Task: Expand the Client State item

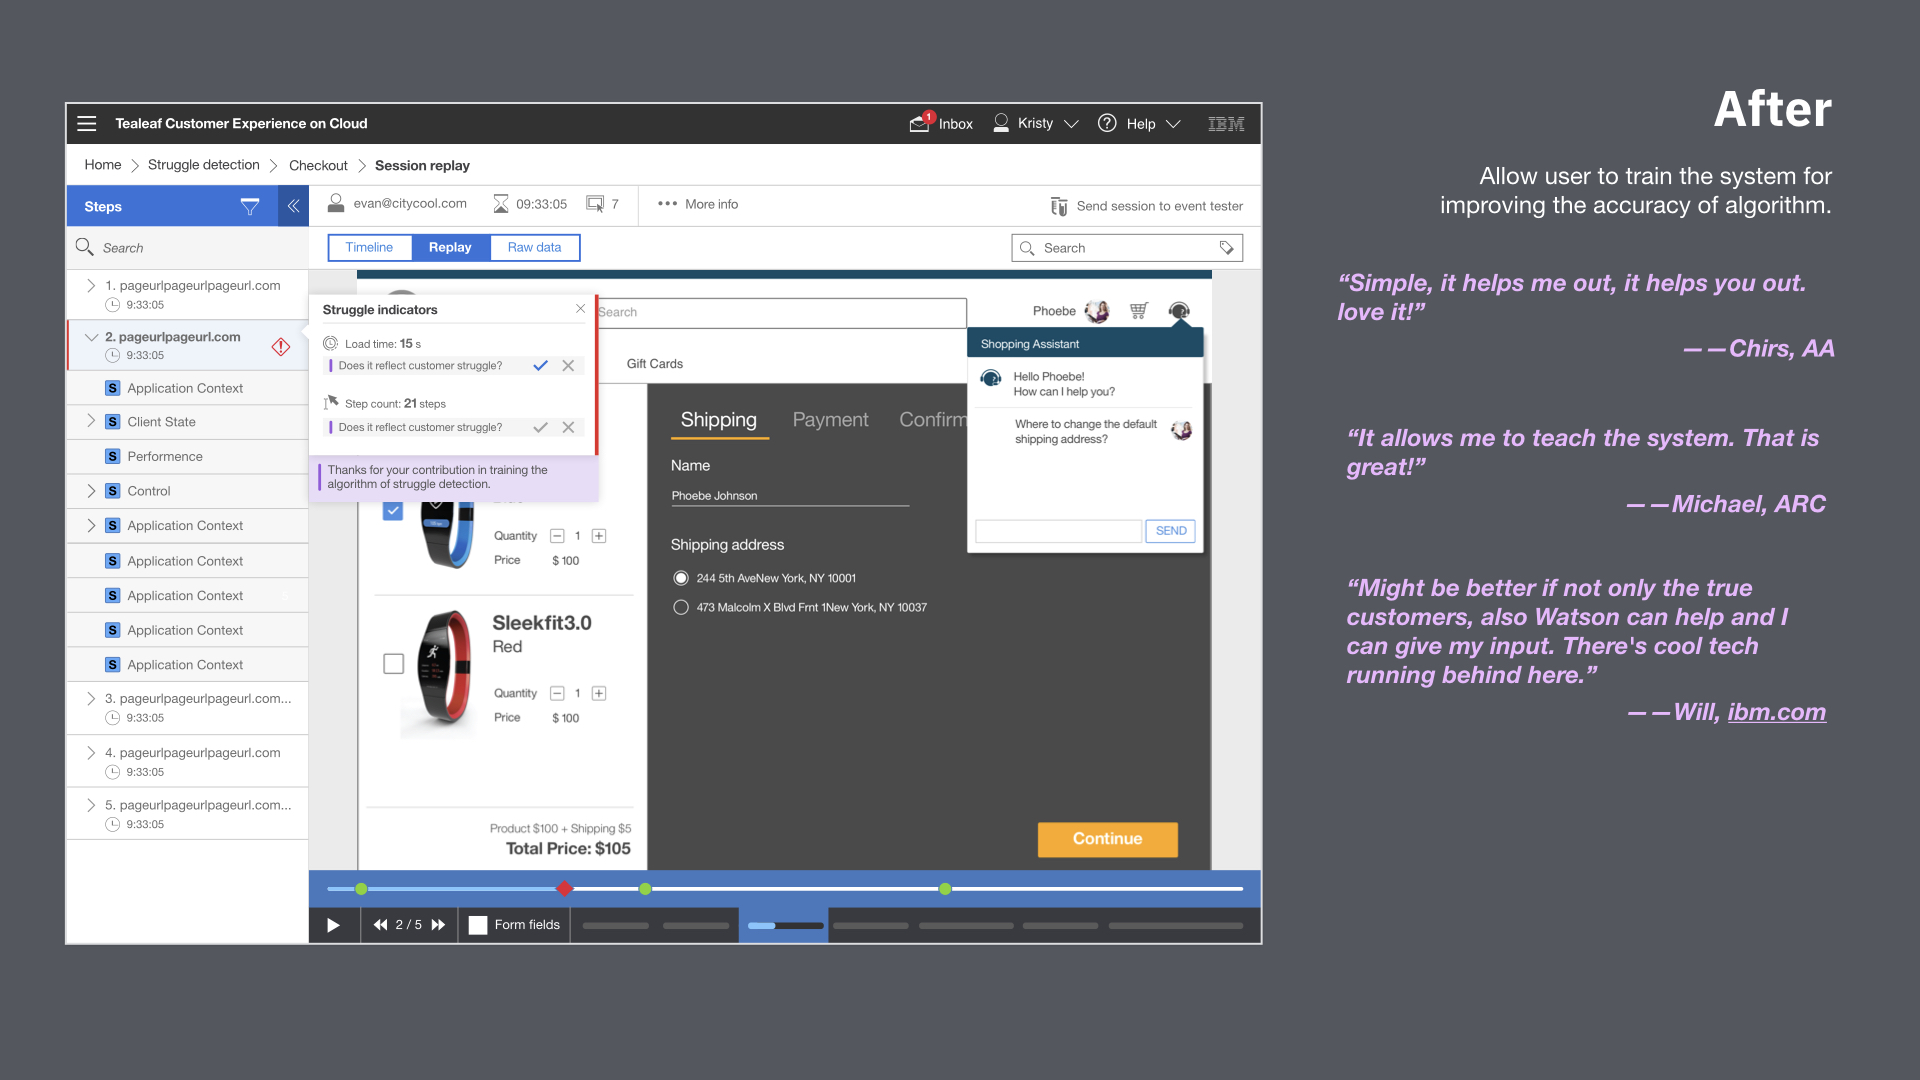Action: pyautogui.click(x=91, y=421)
